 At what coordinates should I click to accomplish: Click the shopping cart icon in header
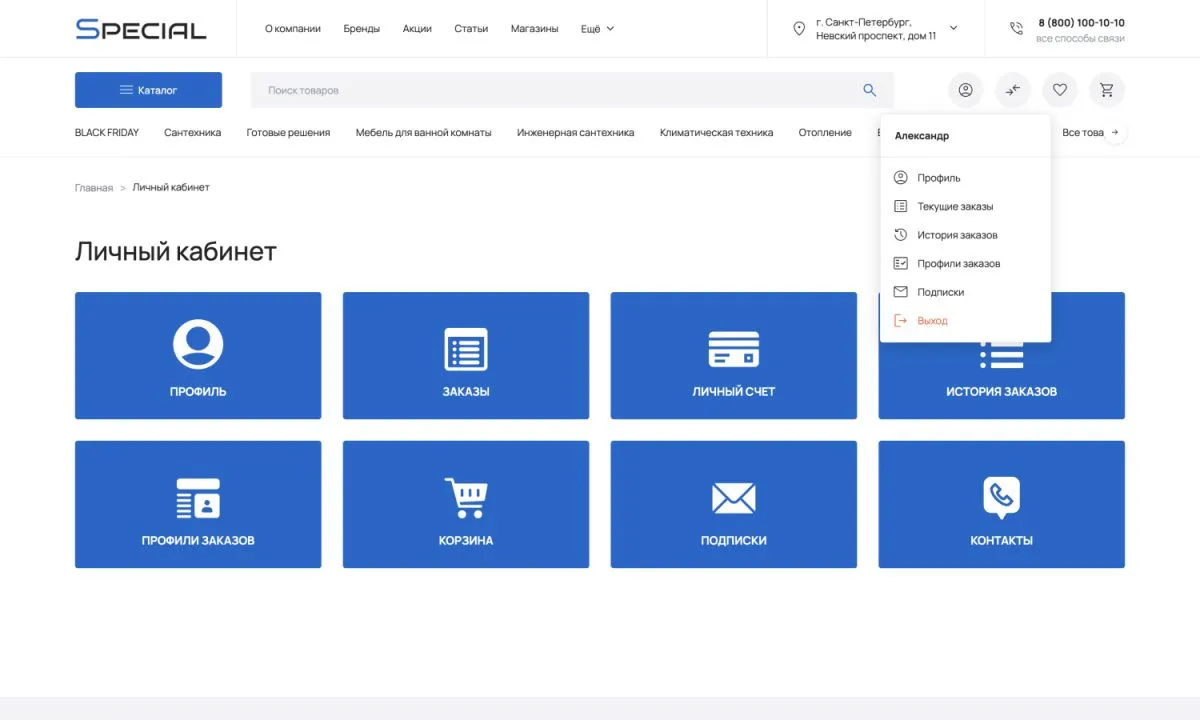click(1106, 90)
